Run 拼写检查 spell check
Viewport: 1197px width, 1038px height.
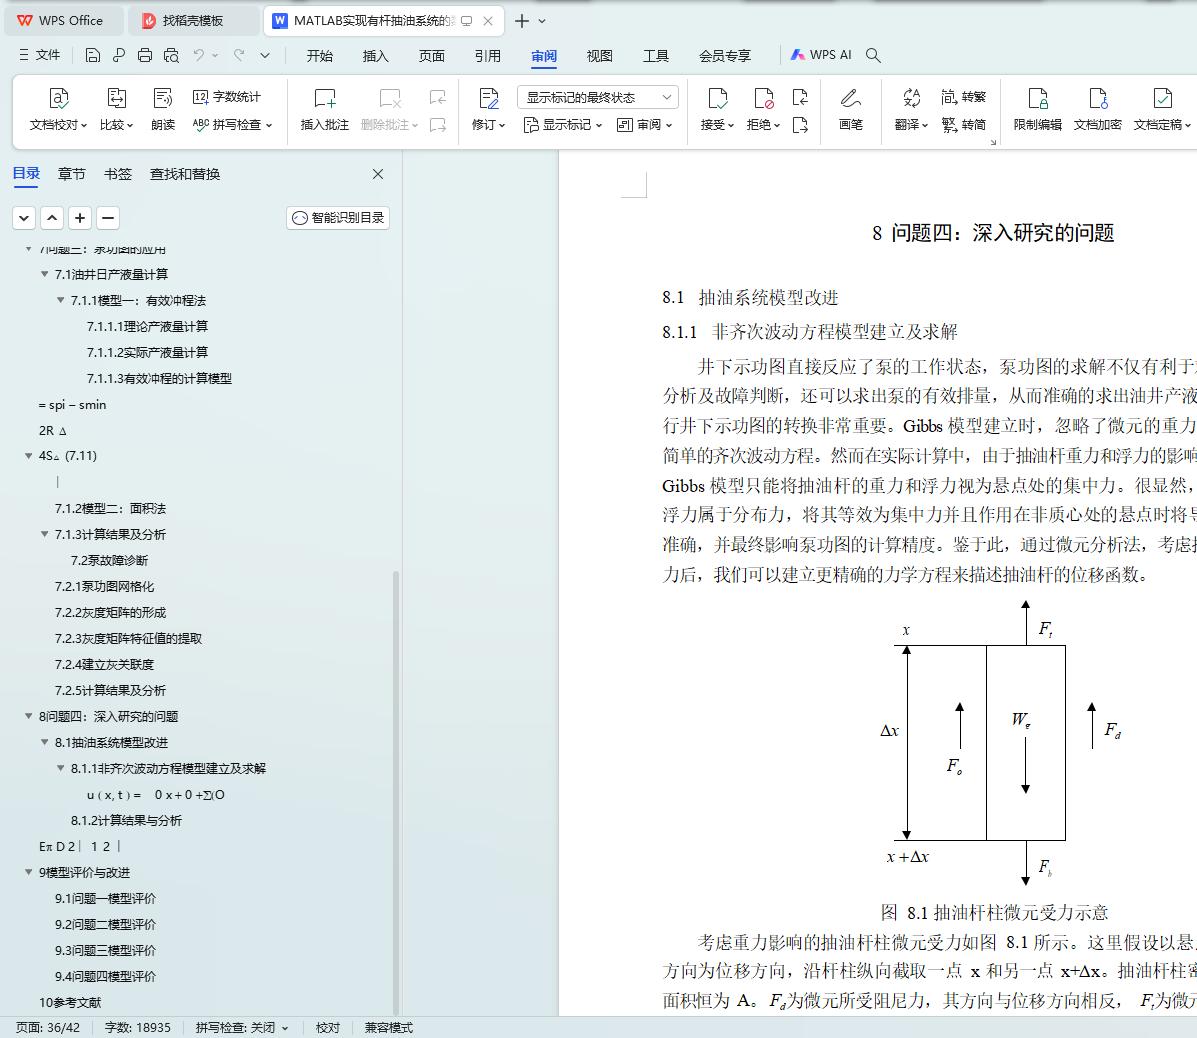coord(232,124)
